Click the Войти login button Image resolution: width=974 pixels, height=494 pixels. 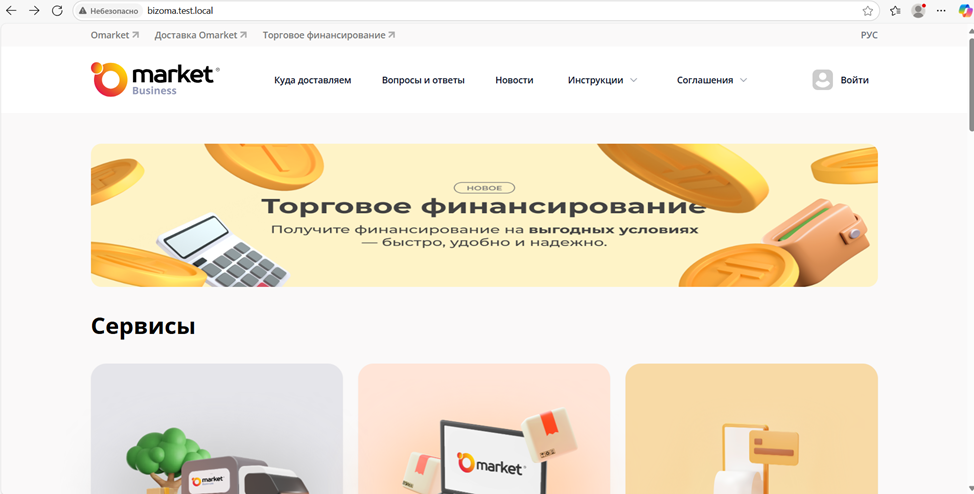pyautogui.click(x=855, y=80)
